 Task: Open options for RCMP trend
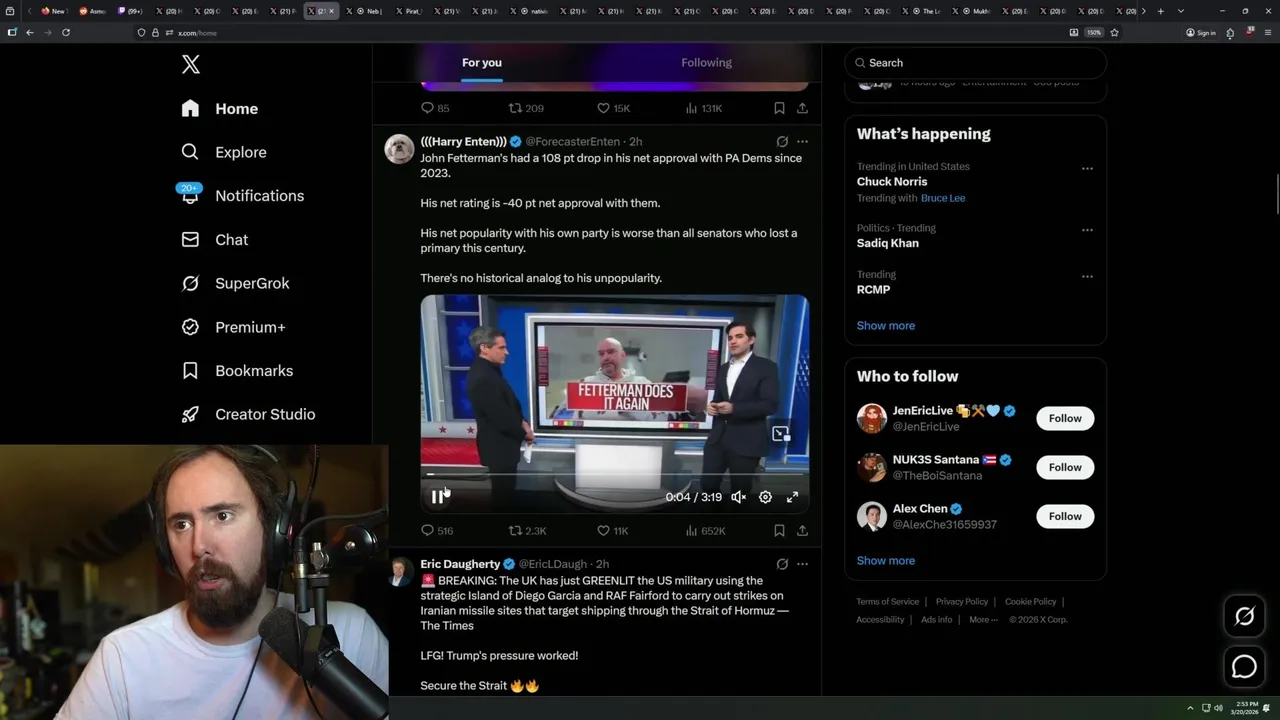point(1087,276)
